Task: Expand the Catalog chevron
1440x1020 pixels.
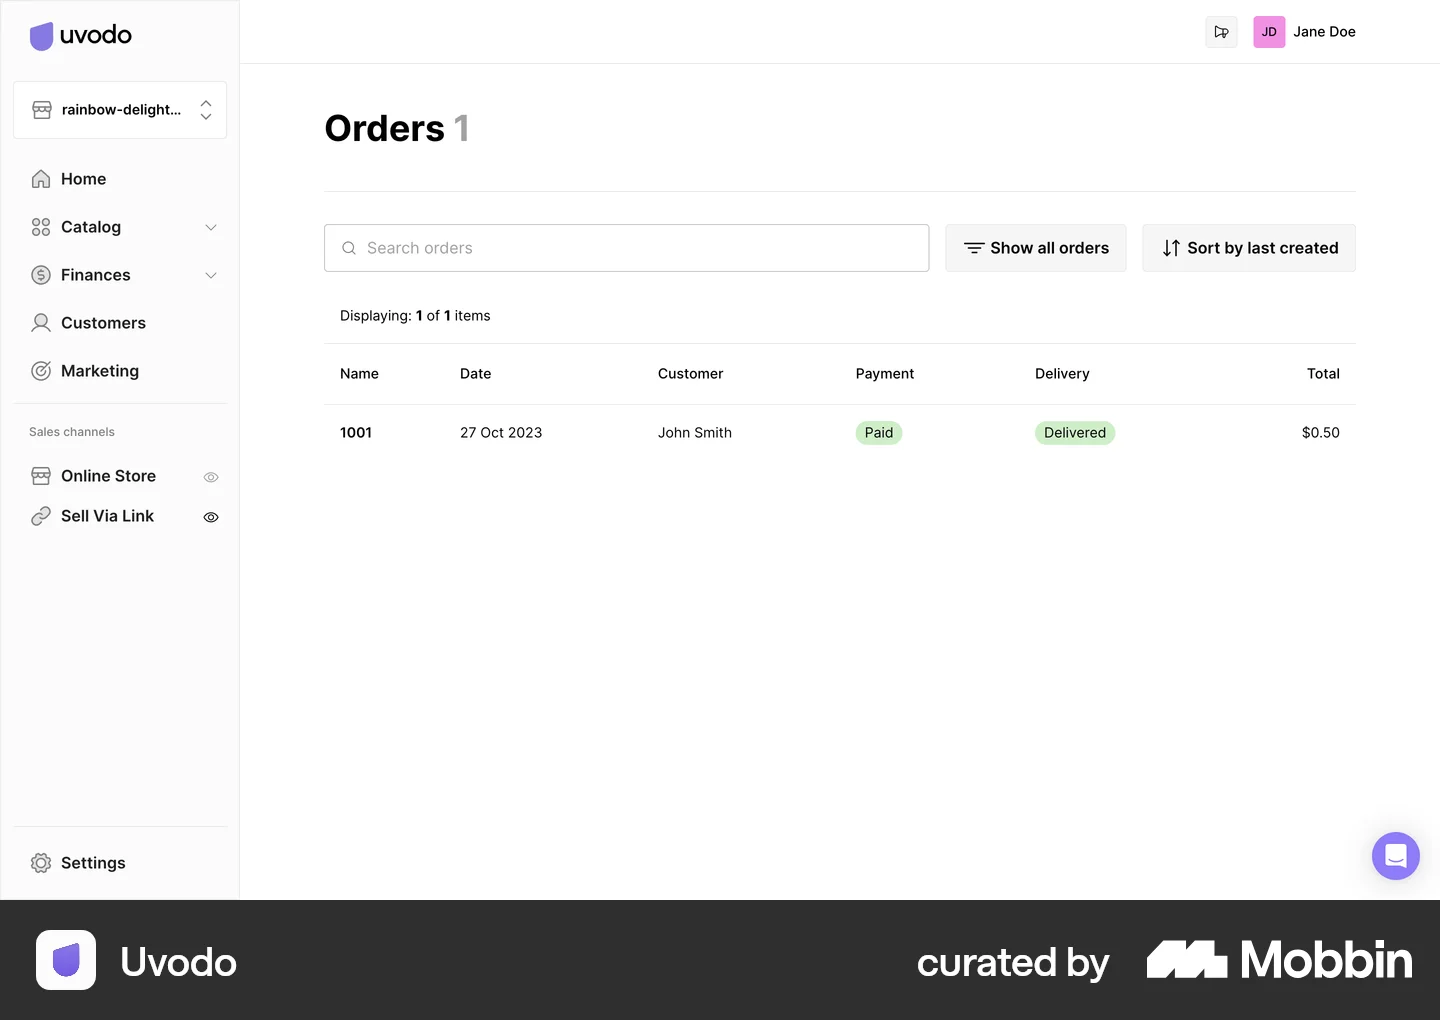Action: click(211, 227)
